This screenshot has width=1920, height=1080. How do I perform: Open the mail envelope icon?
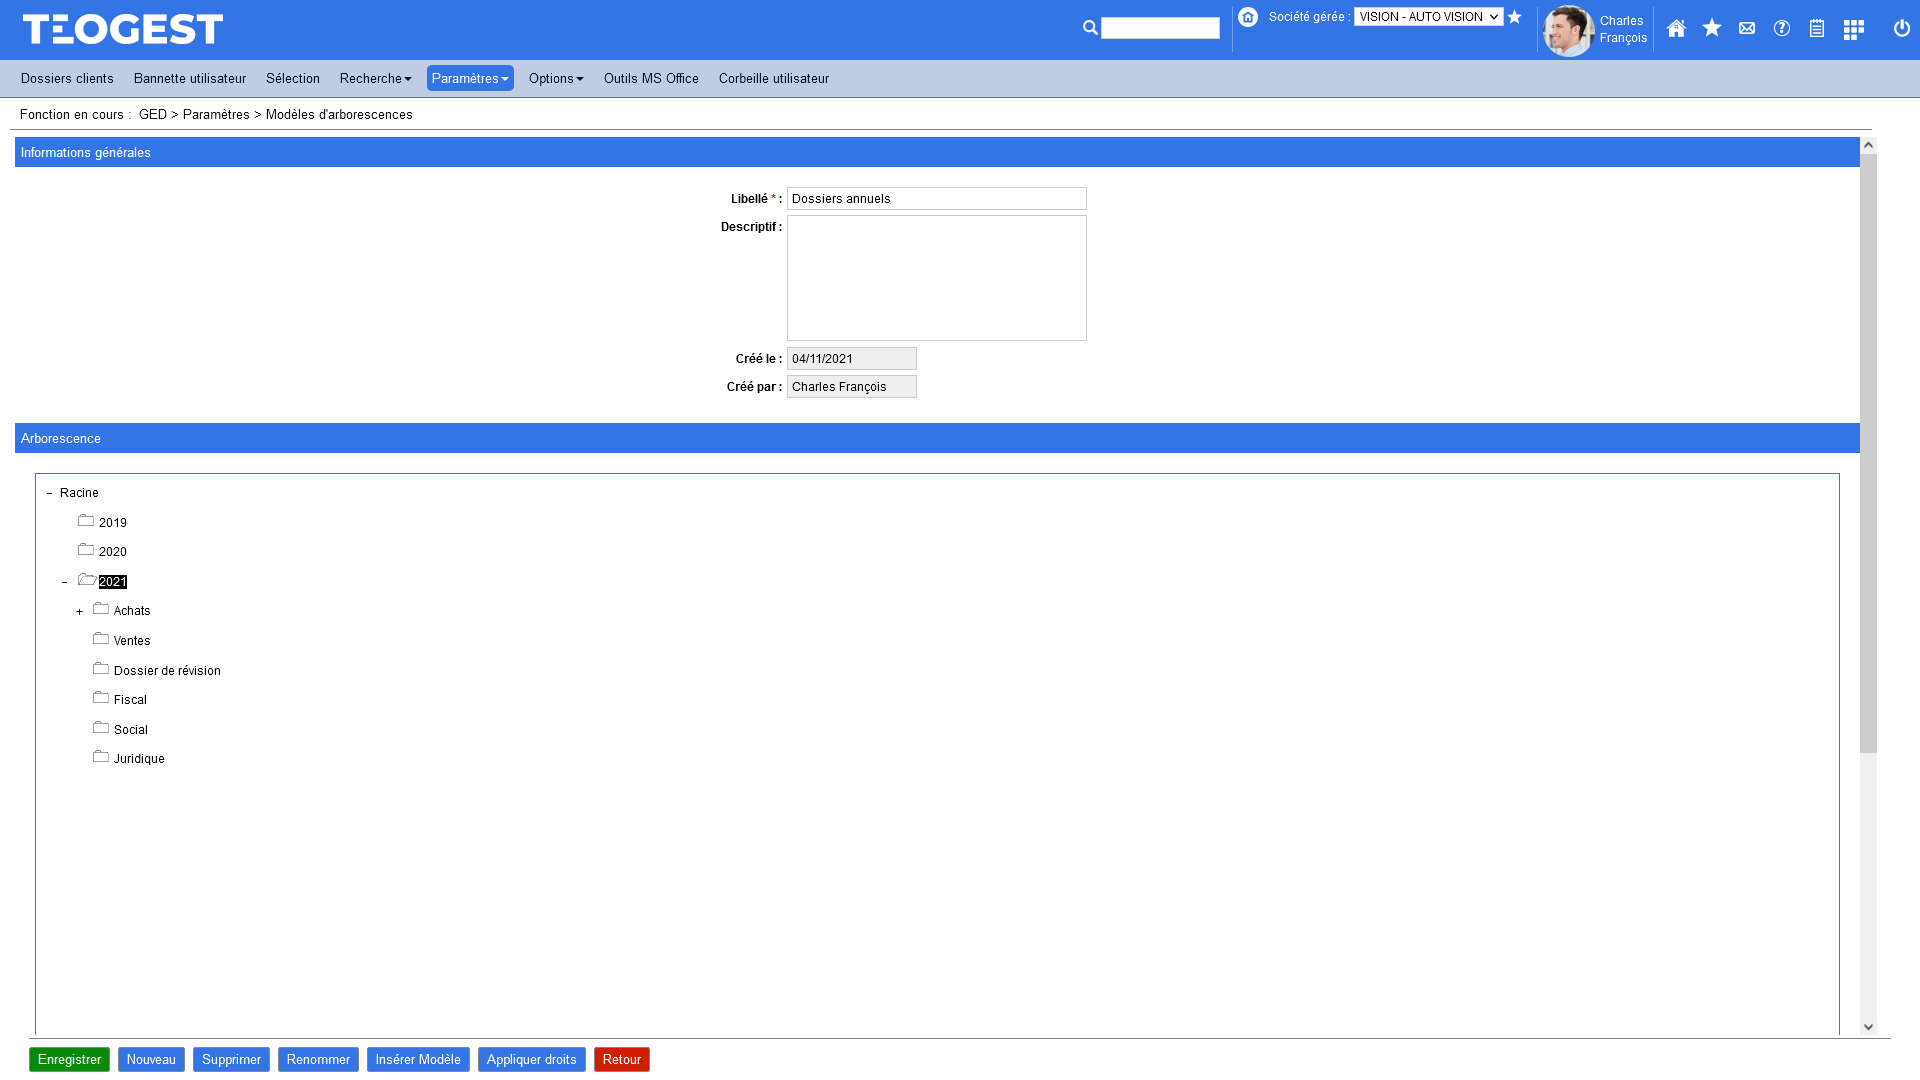(x=1746, y=29)
